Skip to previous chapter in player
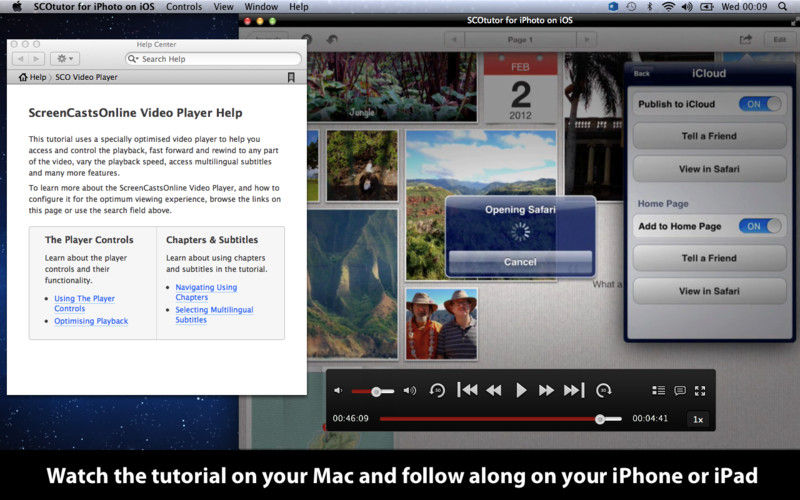Image resolution: width=800 pixels, height=500 pixels. [467, 390]
